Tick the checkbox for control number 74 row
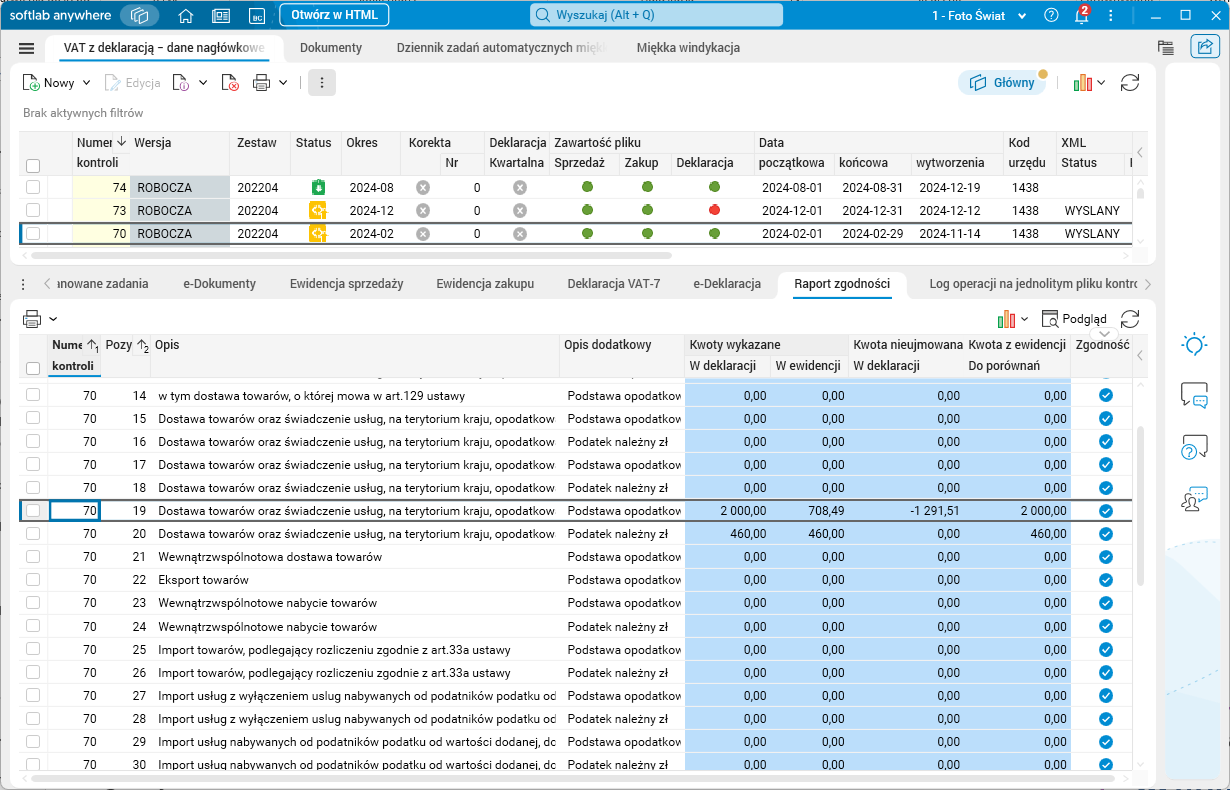 [x=33, y=187]
